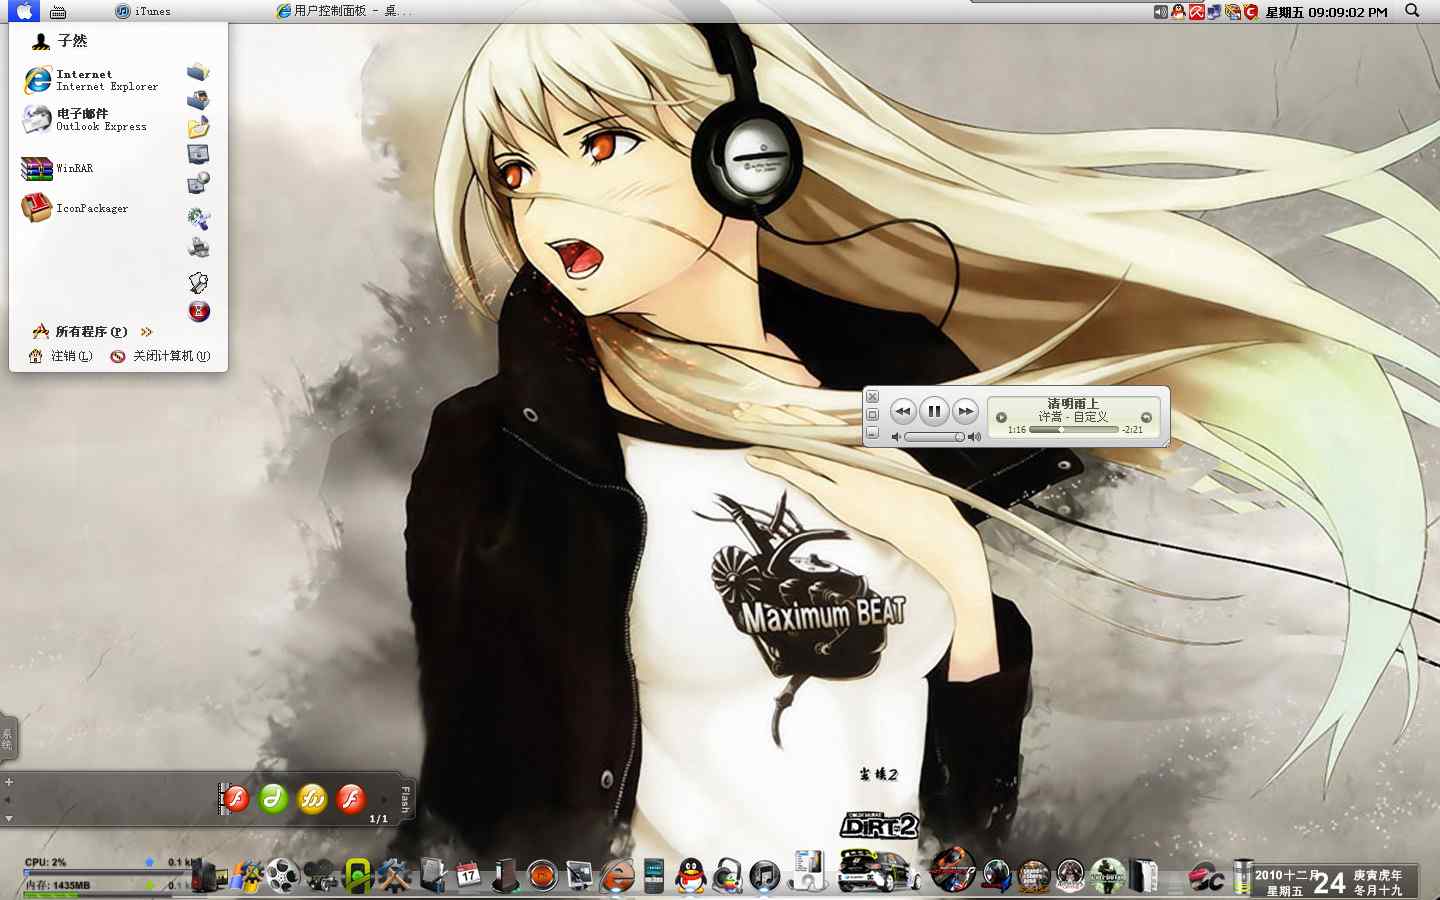Open the iTunes music note icon in dock

[x=764, y=876]
